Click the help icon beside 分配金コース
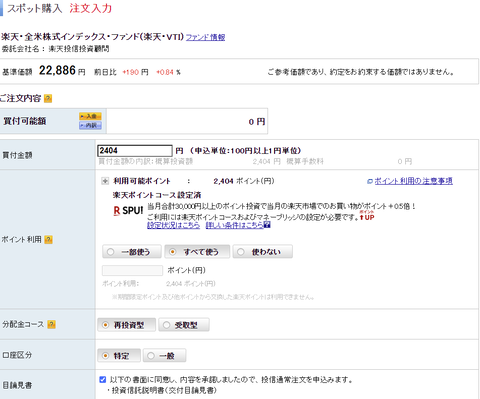The height and width of the screenshot is (399, 480). [51, 324]
